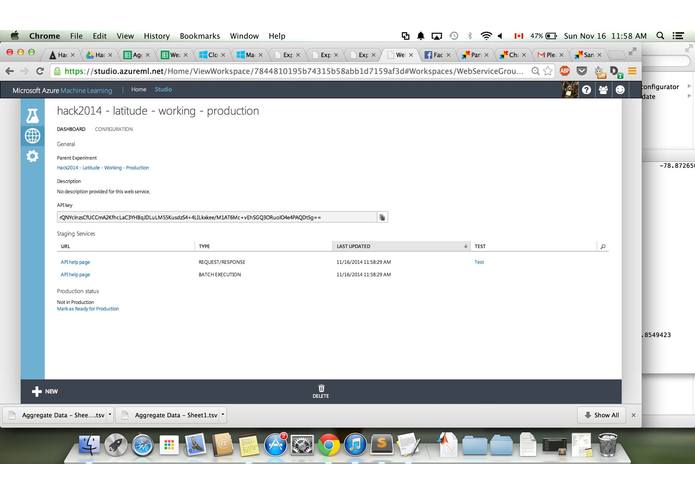This screenshot has width=695, height=494.
Task: Click the battery status in menu bar
Action: [543, 36]
